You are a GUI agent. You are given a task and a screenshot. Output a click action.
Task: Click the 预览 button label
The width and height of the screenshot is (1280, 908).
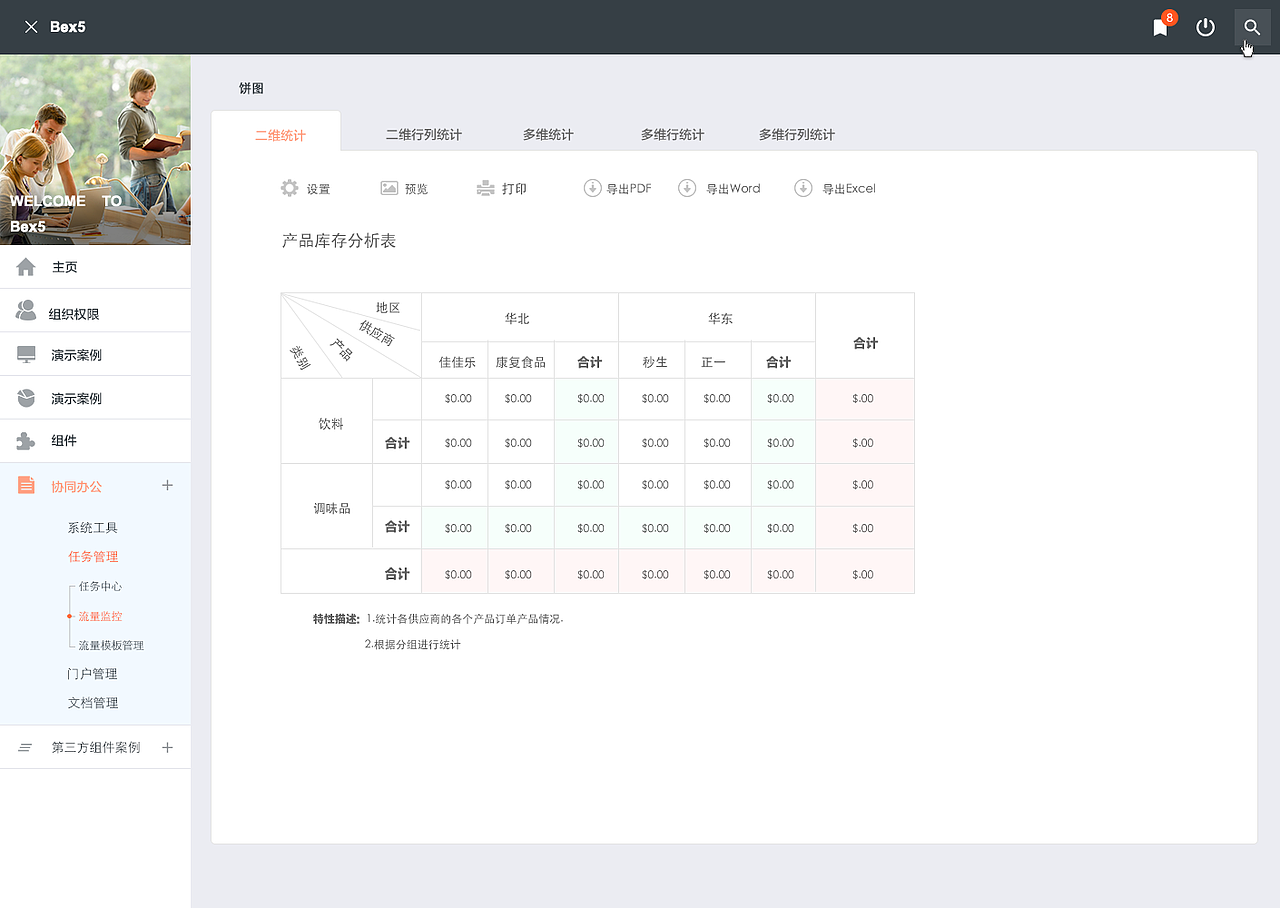[x=416, y=189]
